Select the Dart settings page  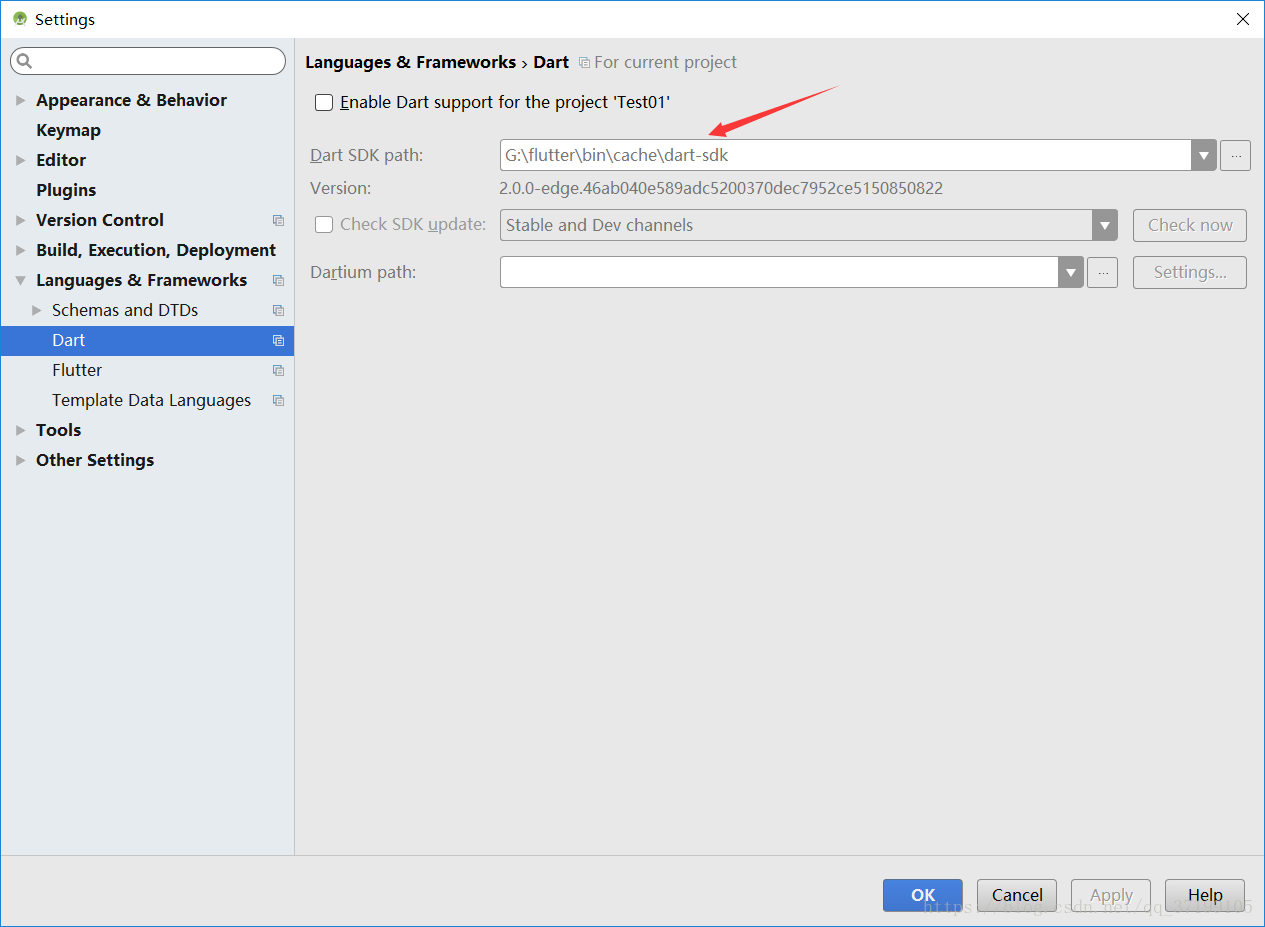pyautogui.click(x=147, y=340)
